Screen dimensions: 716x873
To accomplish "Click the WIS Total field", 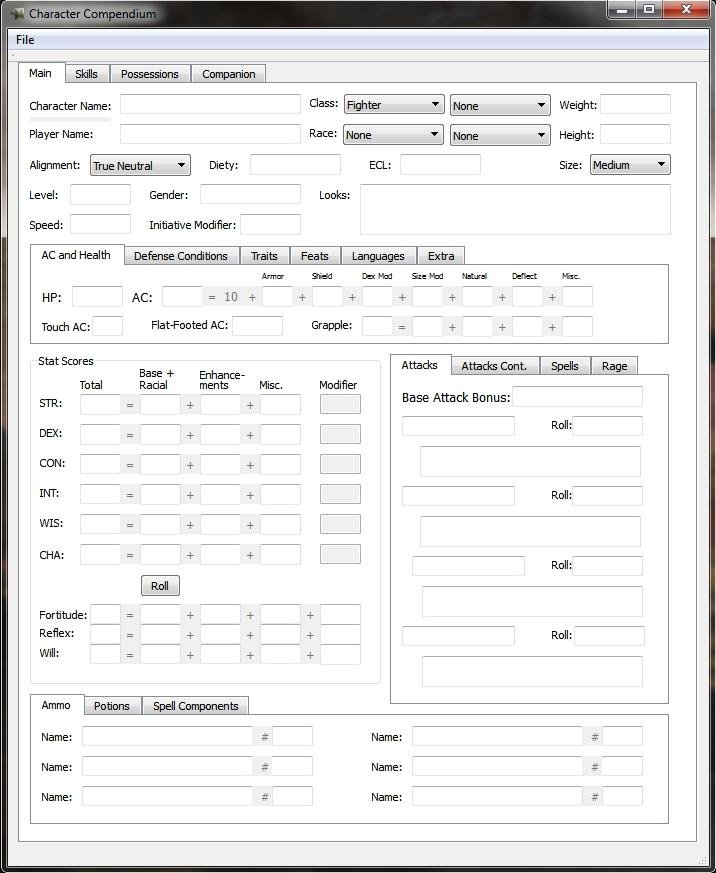I will click(x=100, y=525).
